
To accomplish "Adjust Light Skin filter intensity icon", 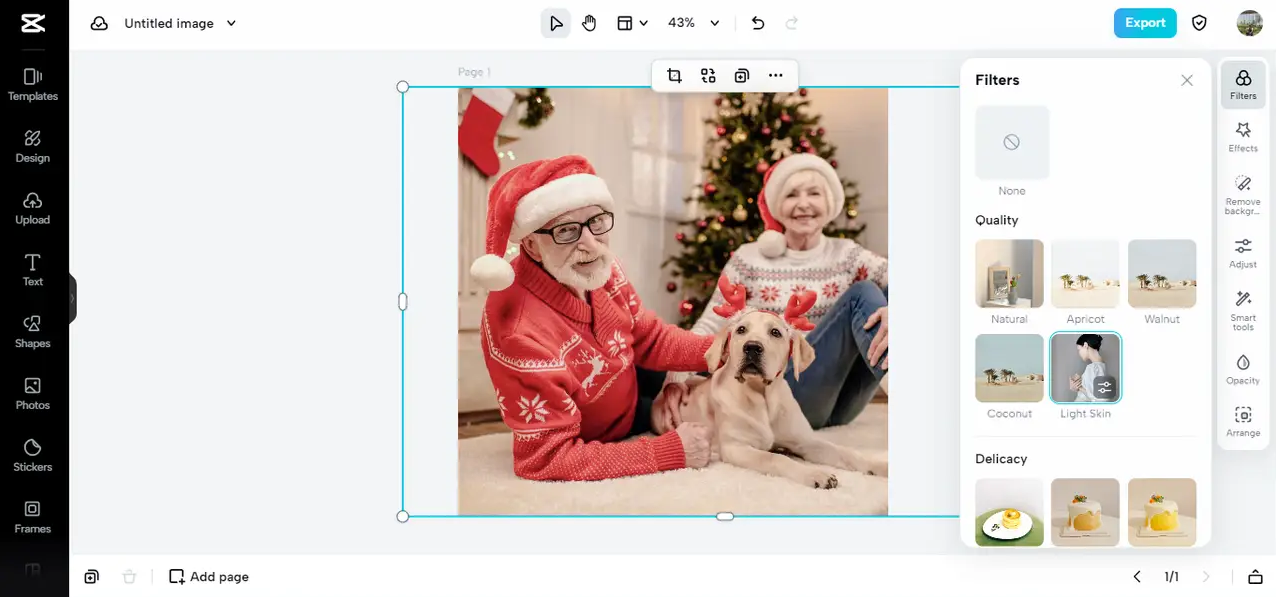I will (1104, 387).
